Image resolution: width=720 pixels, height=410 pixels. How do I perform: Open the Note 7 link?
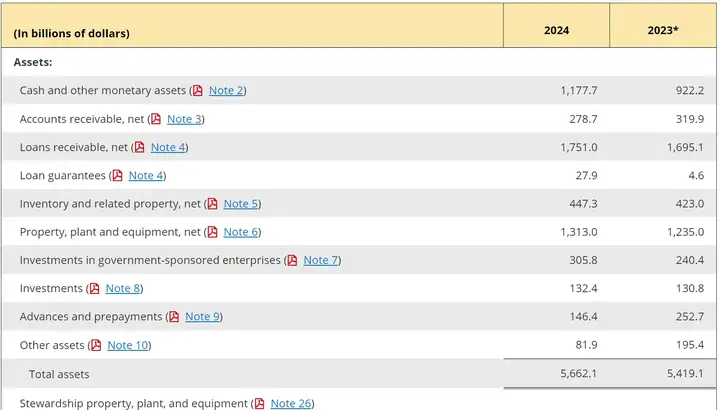321,260
